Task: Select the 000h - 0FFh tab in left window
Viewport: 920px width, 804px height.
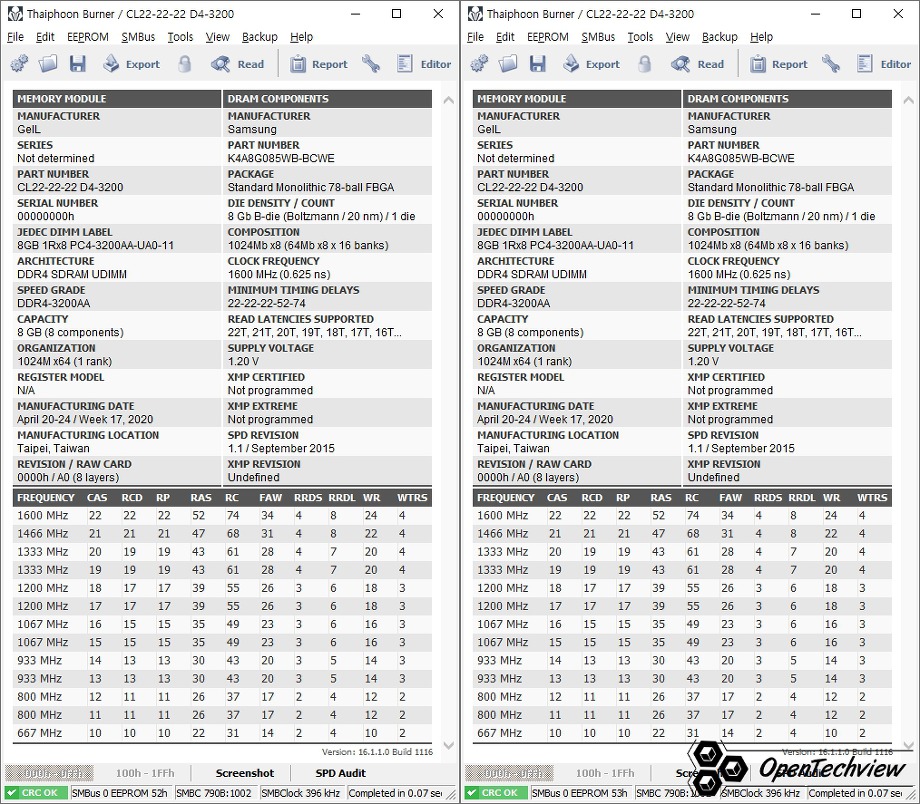Action: 50,773
